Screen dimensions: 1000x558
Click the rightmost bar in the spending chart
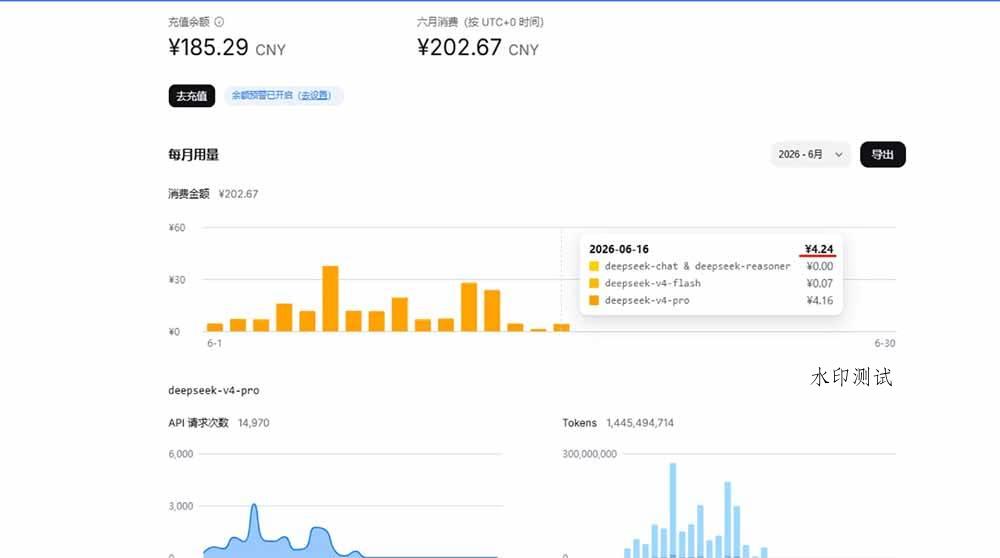(561, 328)
